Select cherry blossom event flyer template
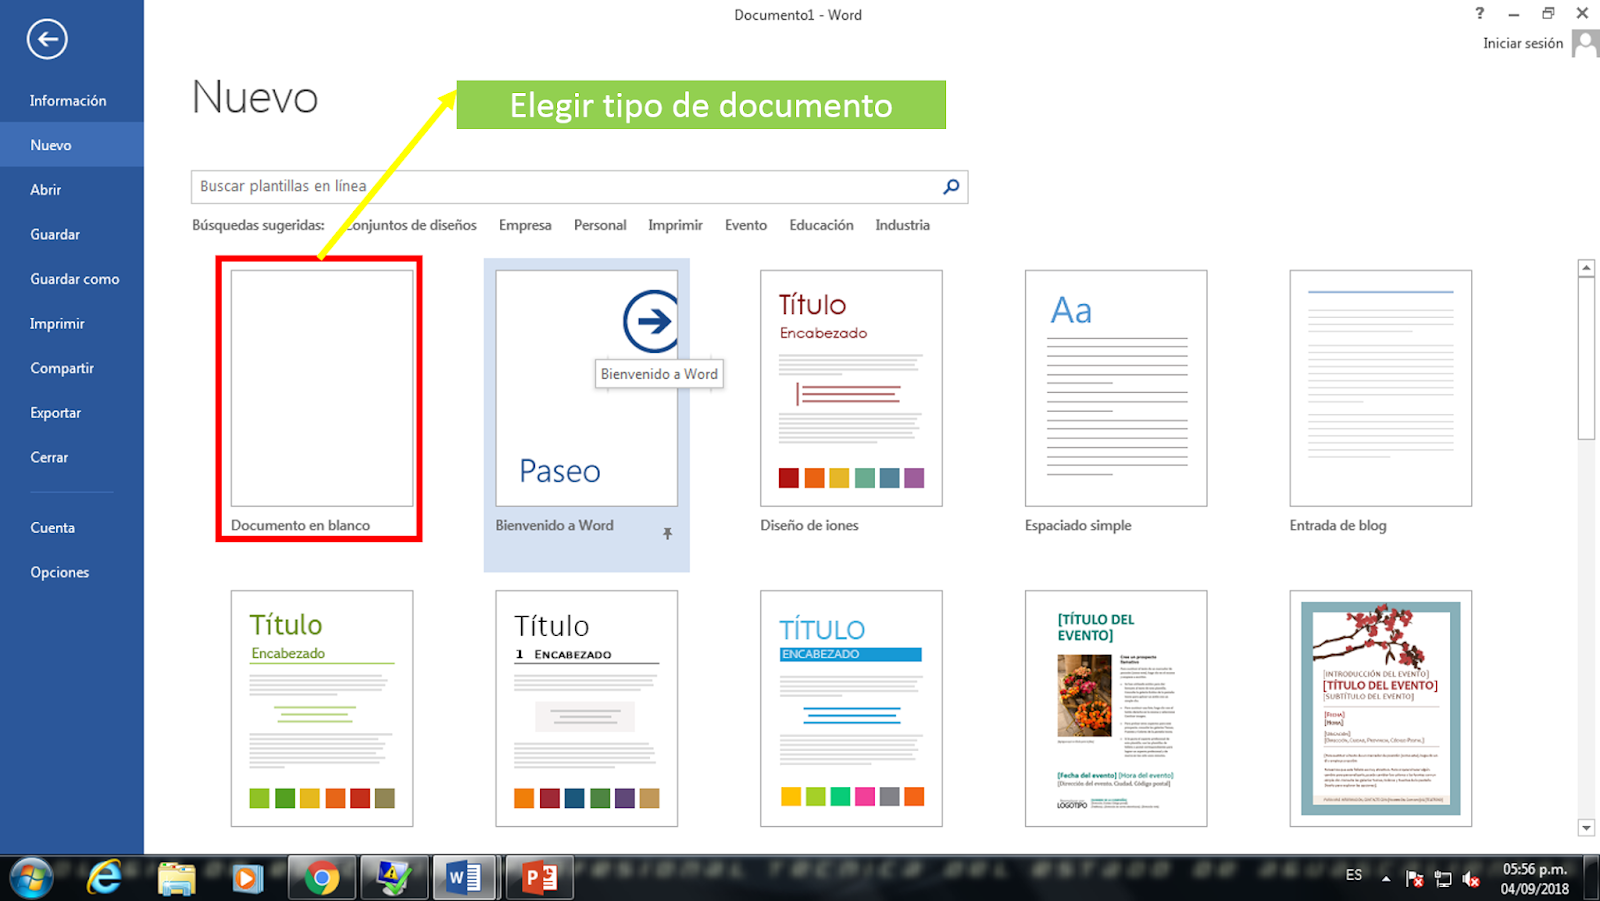The height and width of the screenshot is (901, 1600). point(1381,708)
